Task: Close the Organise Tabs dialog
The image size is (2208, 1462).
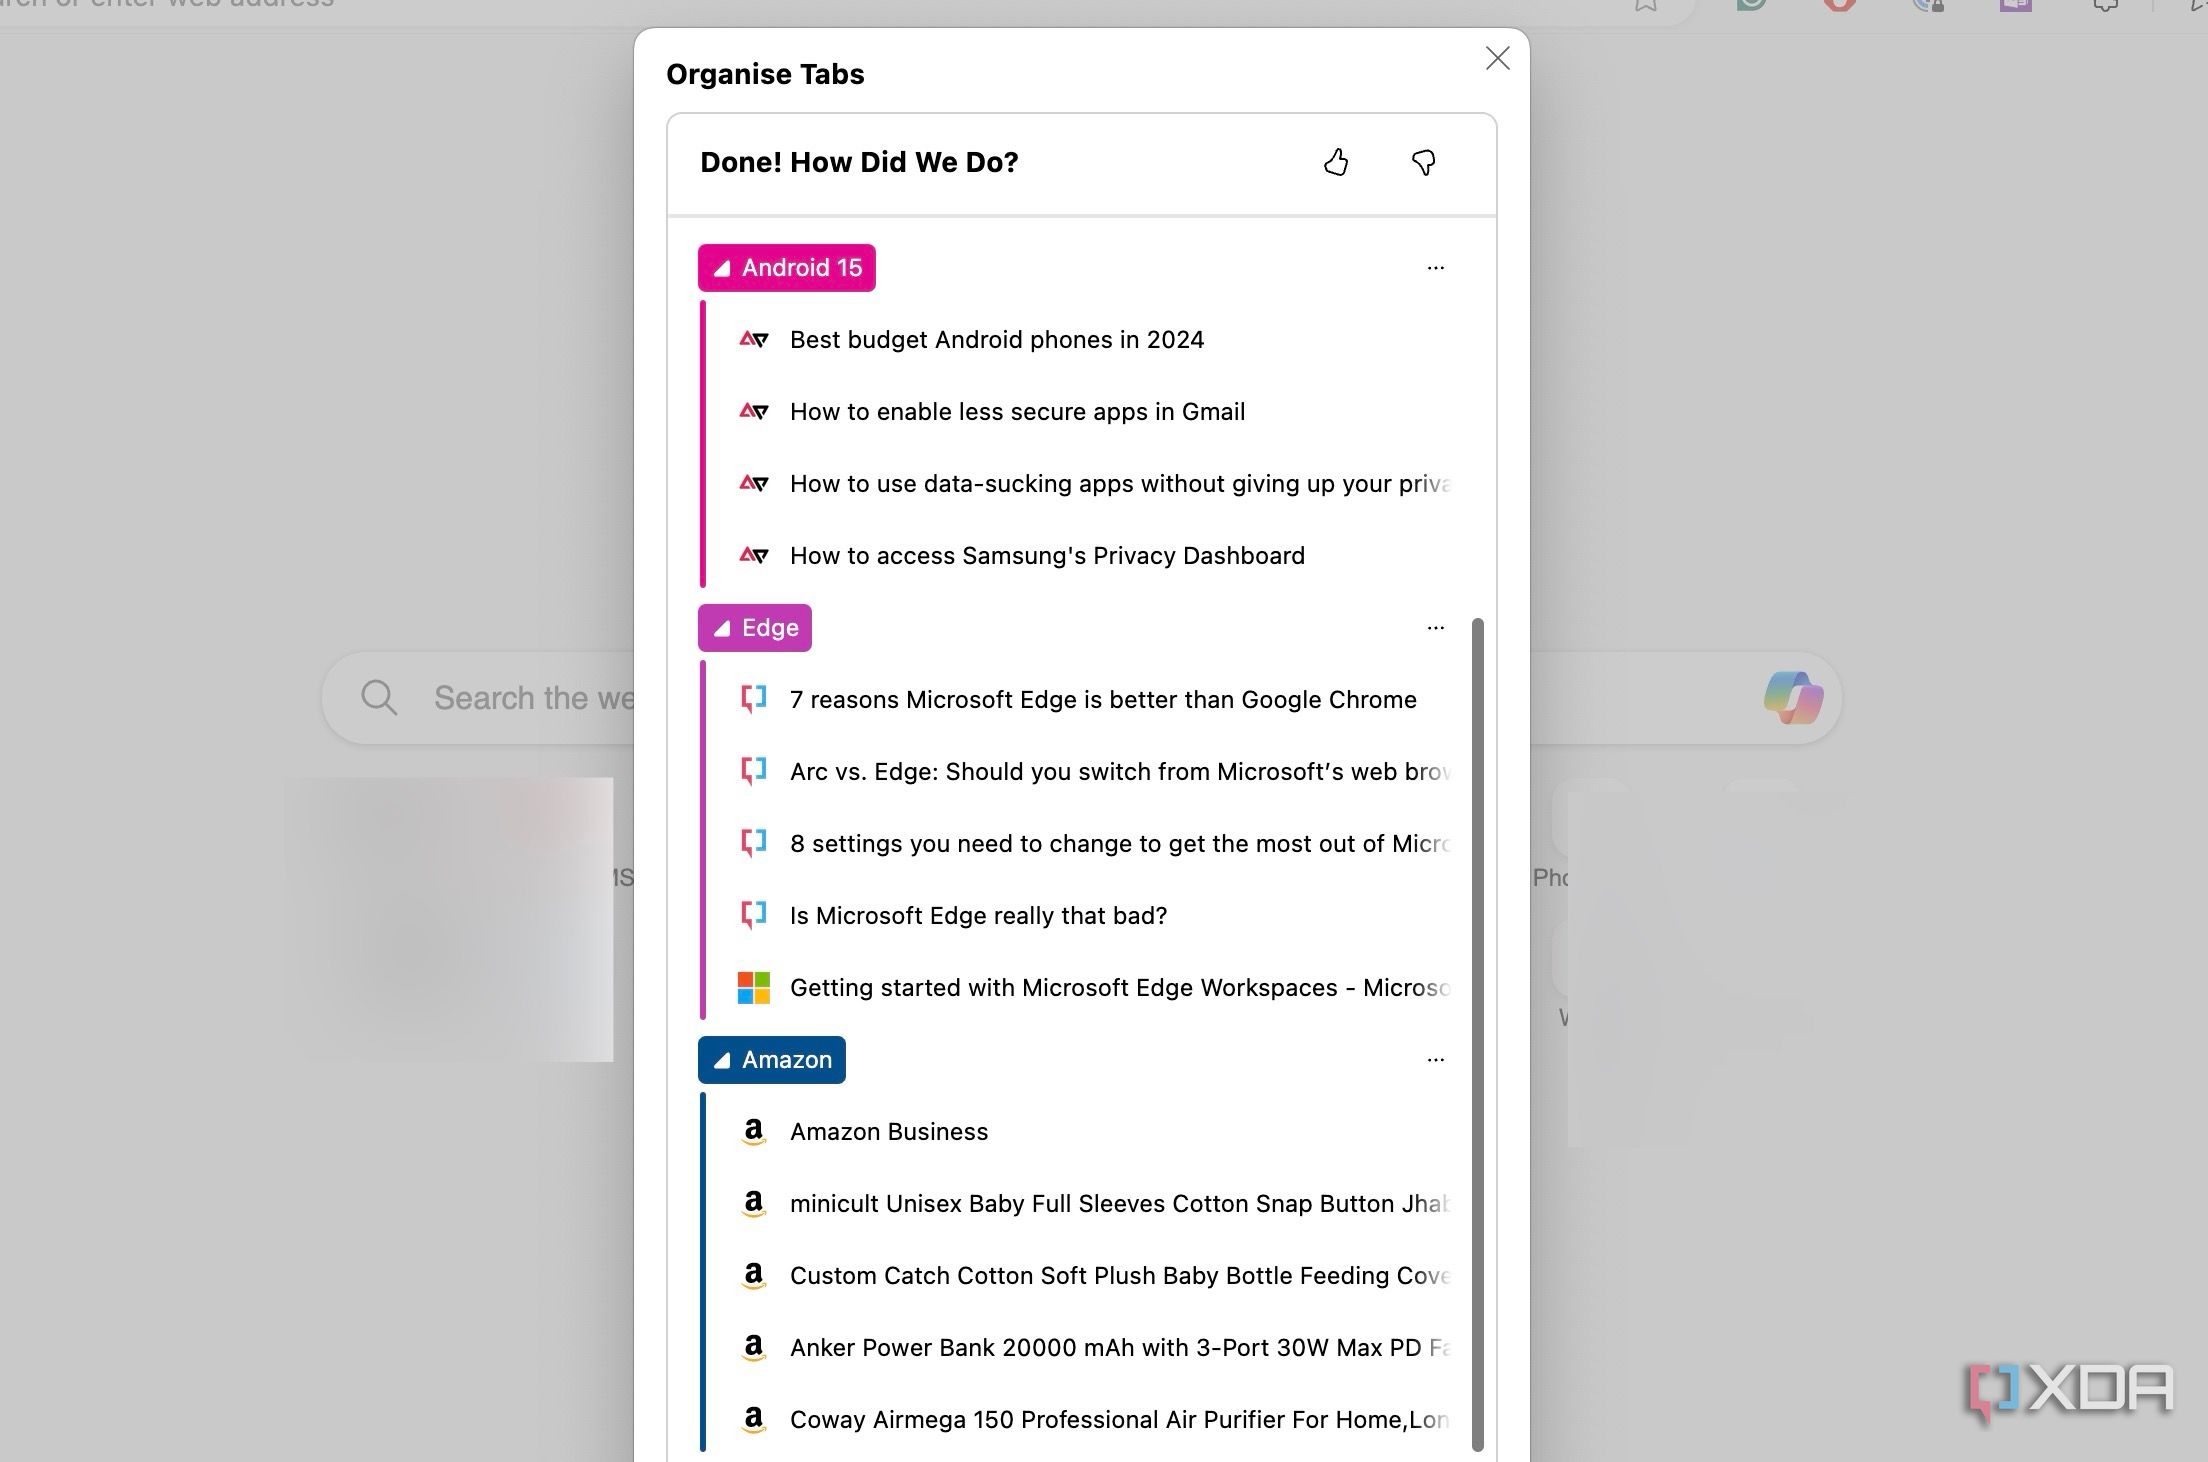Action: [1497, 59]
